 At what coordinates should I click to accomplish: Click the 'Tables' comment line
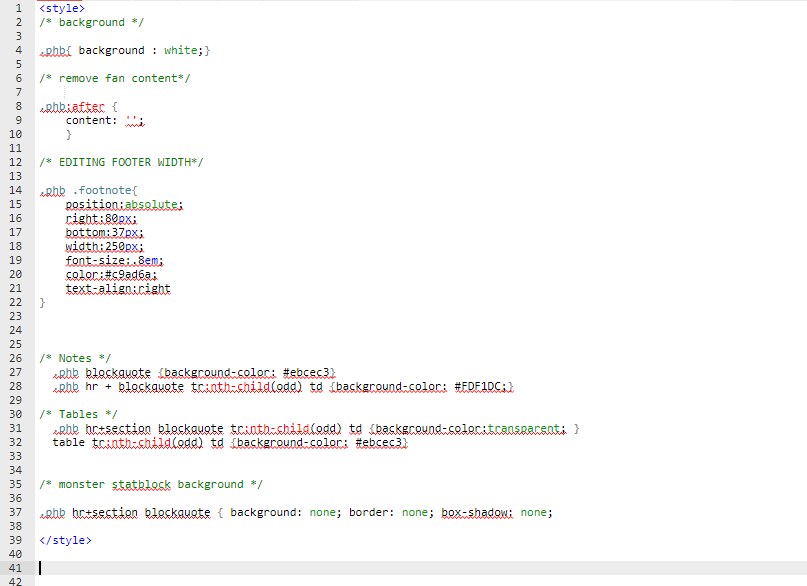coord(78,414)
